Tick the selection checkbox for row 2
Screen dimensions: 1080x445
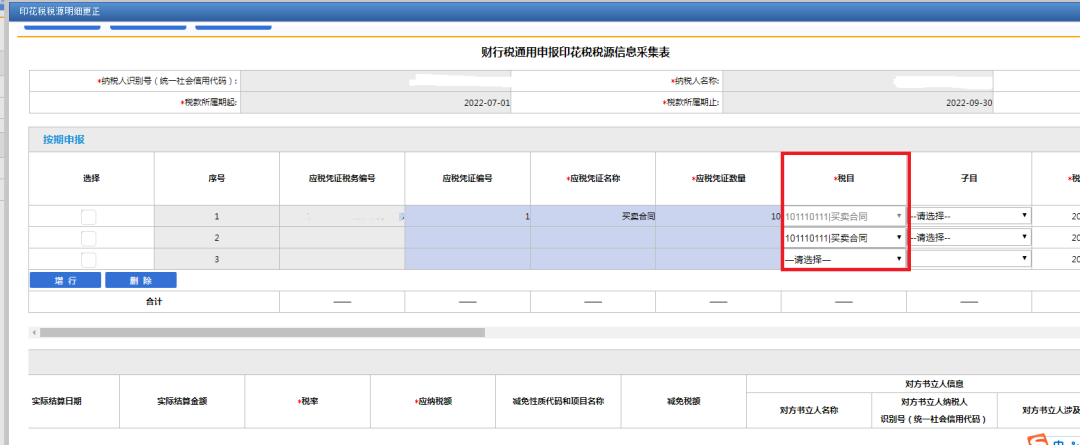89,238
